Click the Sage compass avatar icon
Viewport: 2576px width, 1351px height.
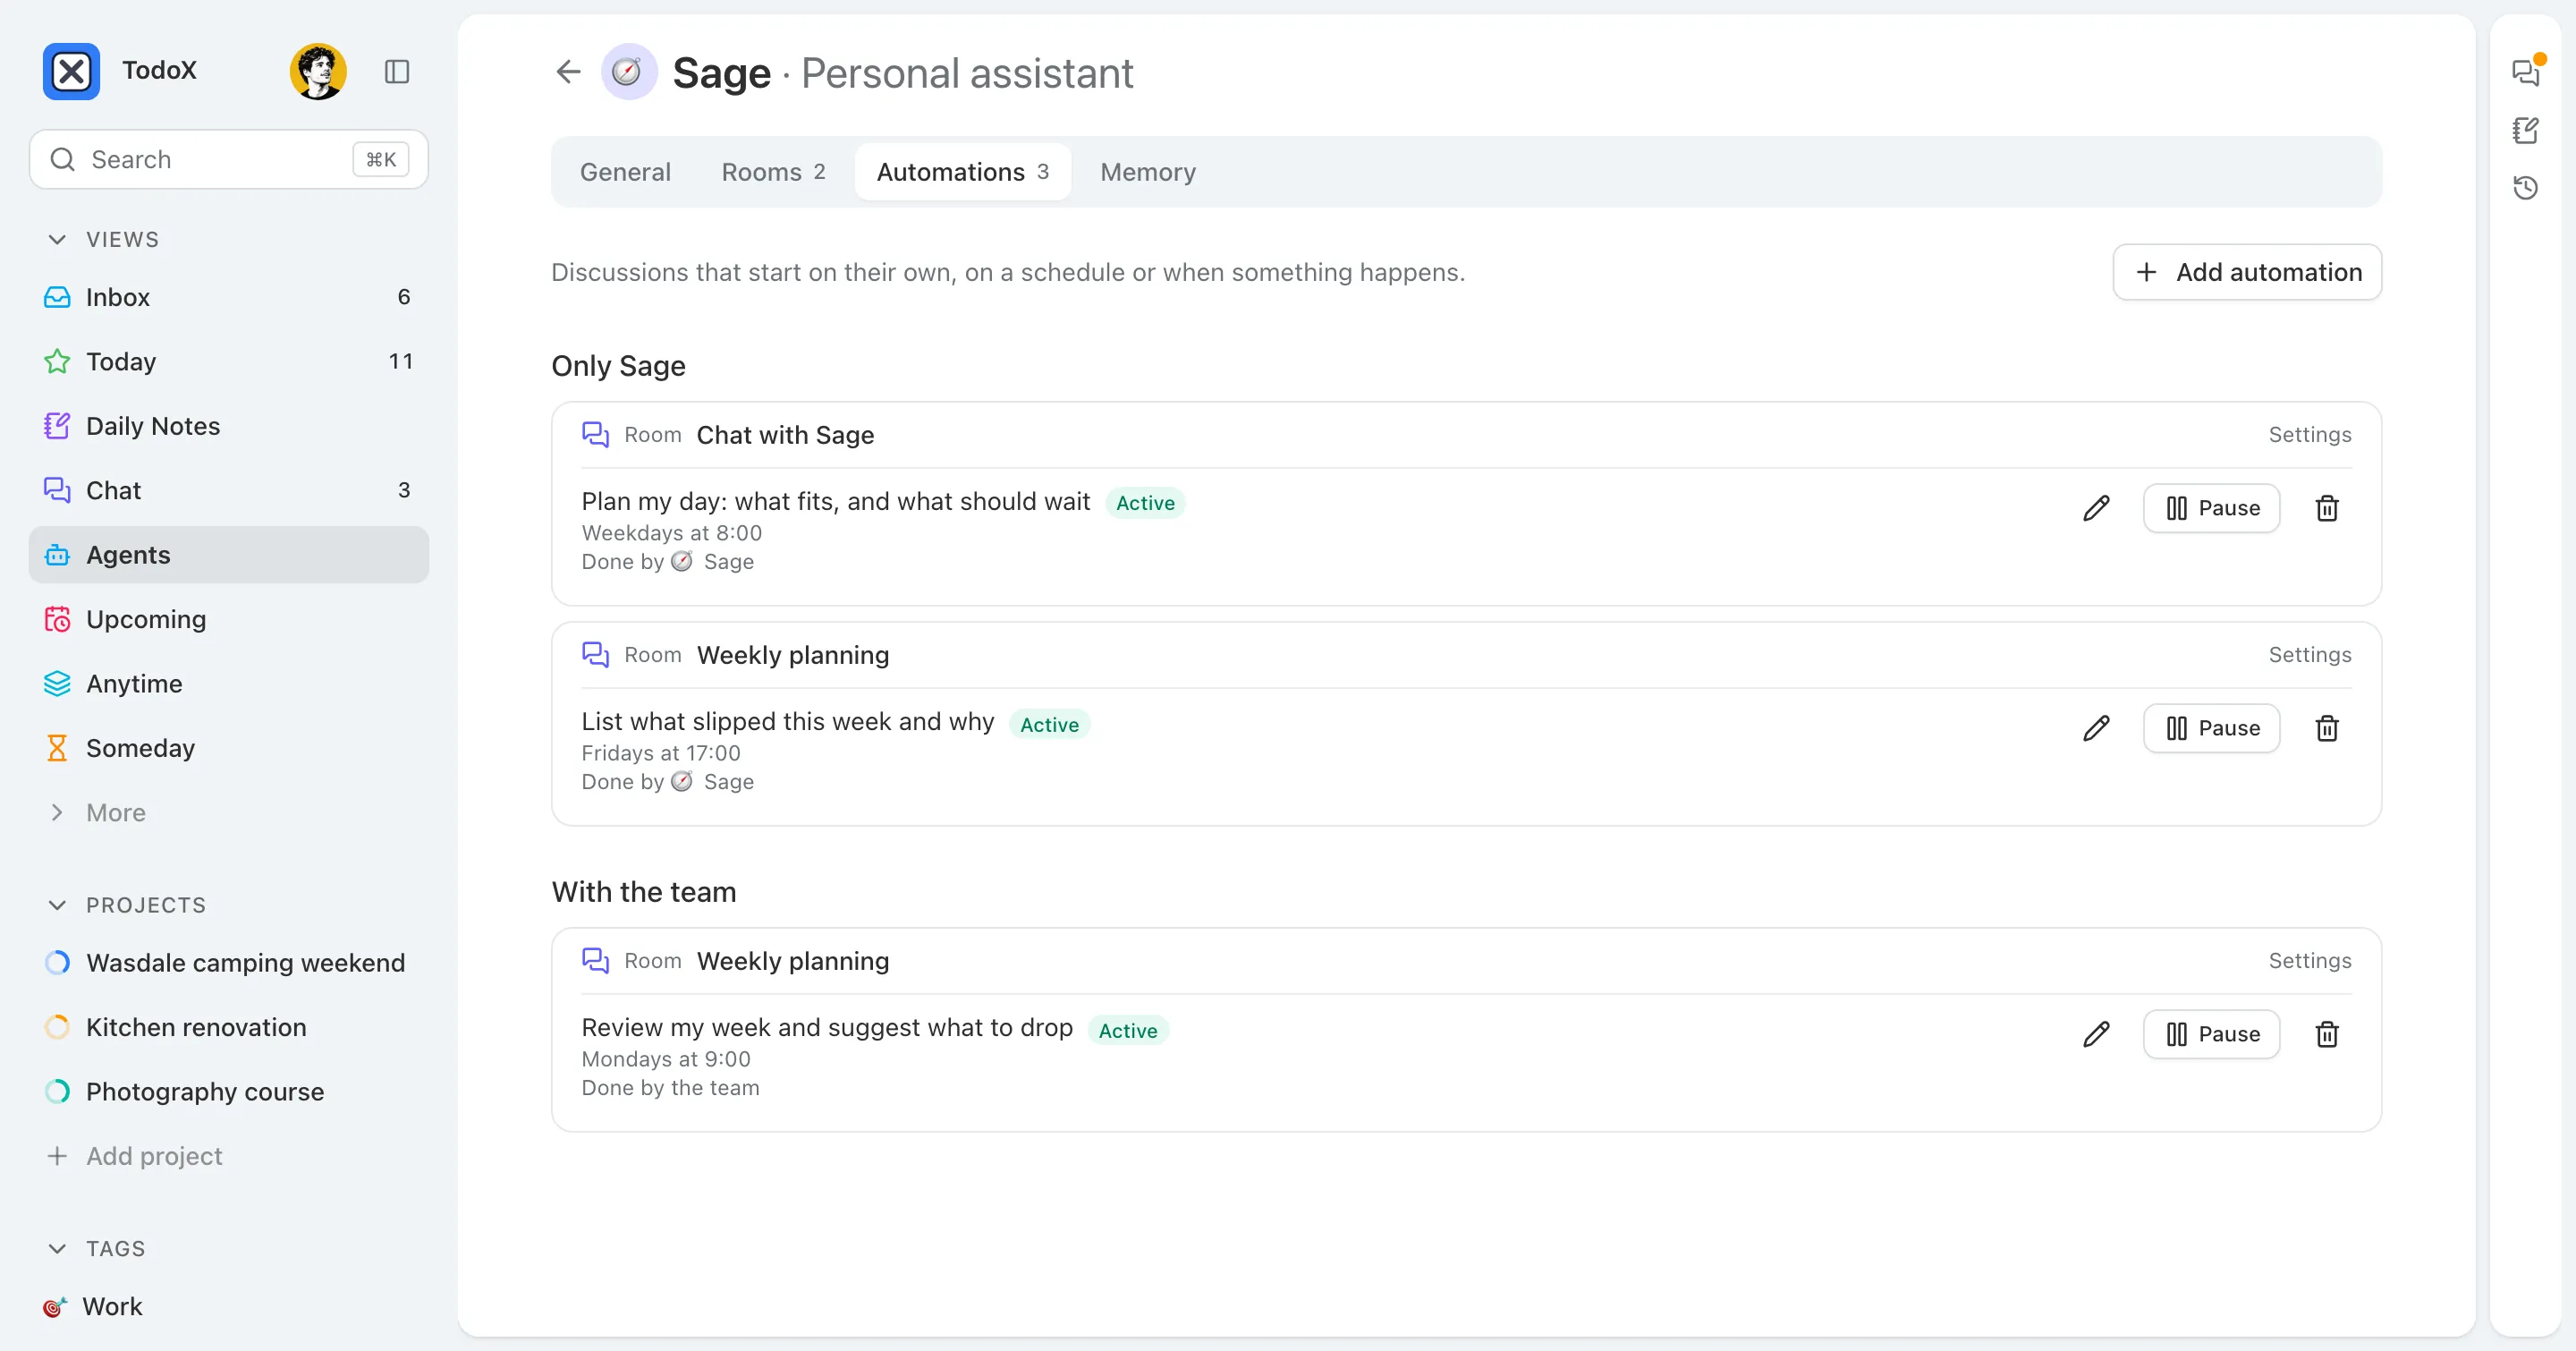click(x=628, y=72)
